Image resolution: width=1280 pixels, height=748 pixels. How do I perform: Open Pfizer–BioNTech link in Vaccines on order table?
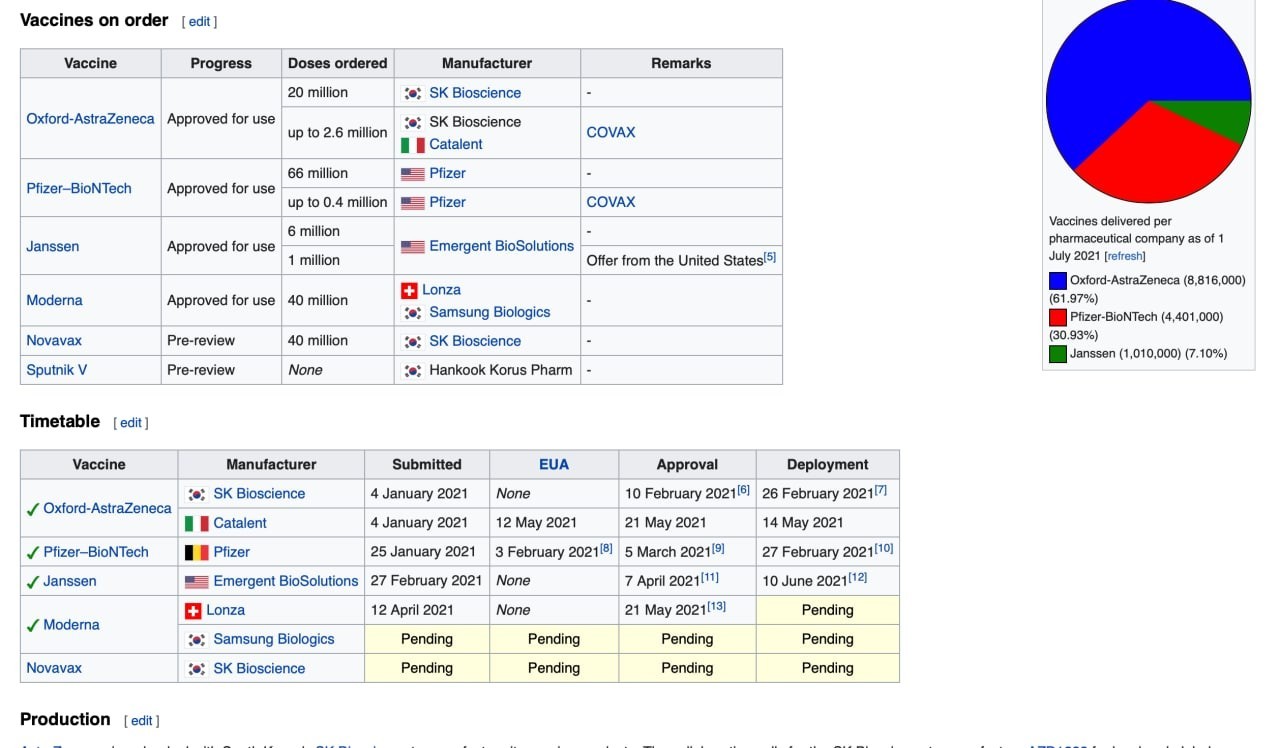pos(79,188)
